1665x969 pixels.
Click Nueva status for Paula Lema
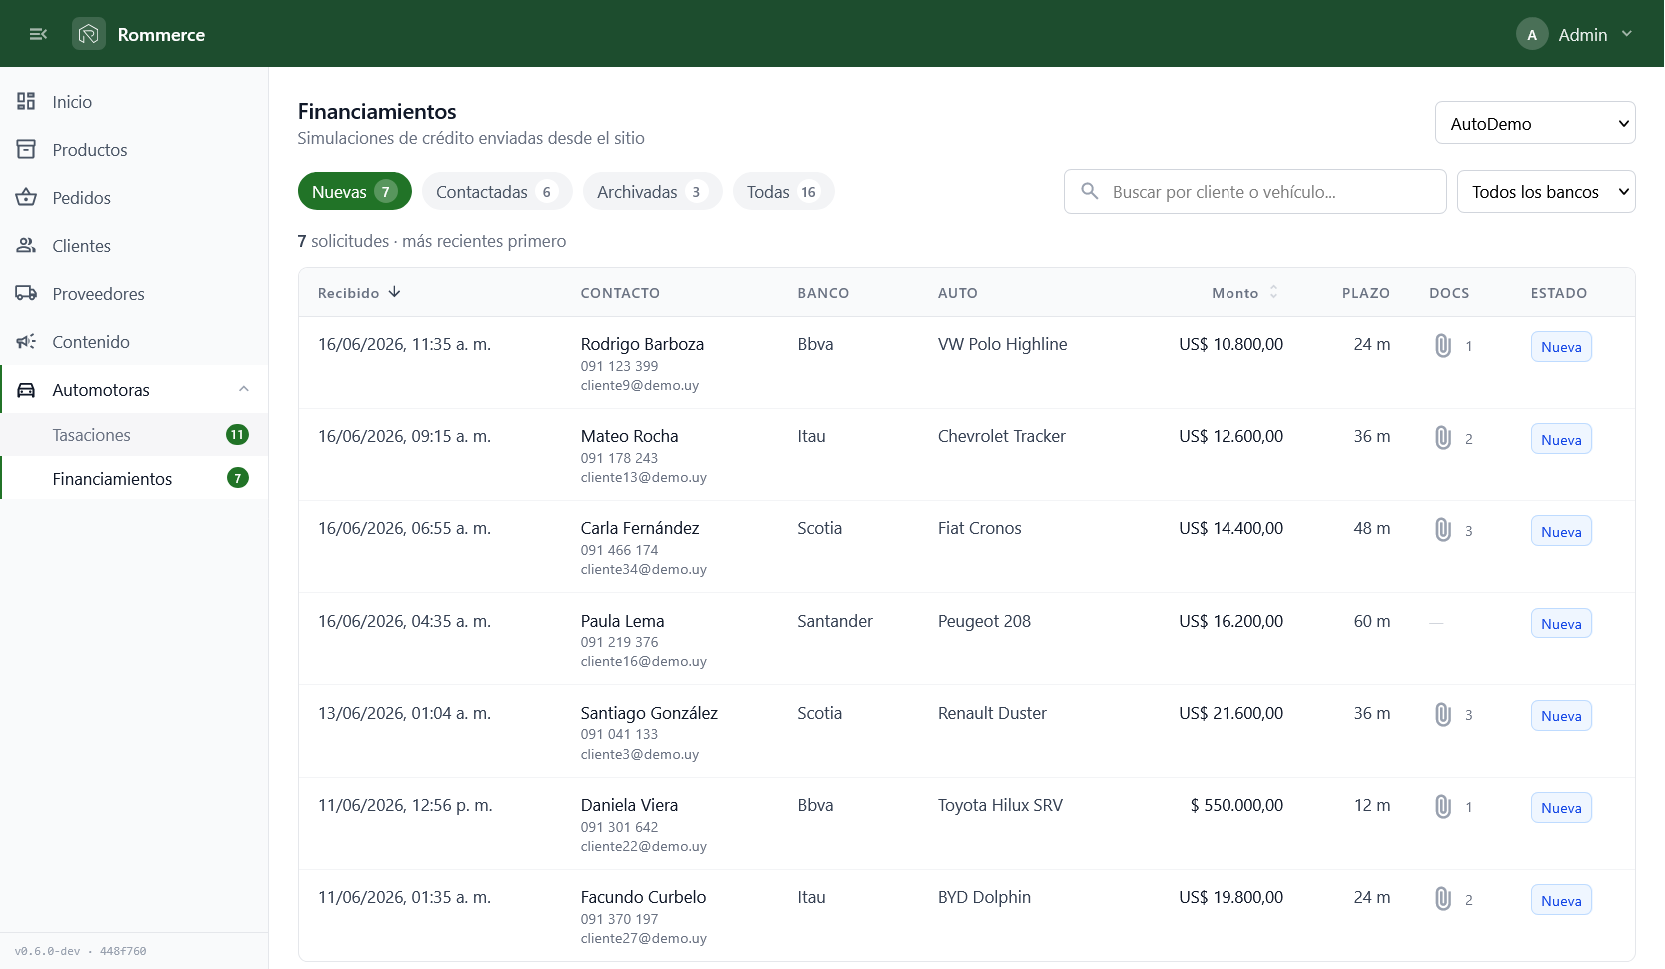tap(1561, 624)
